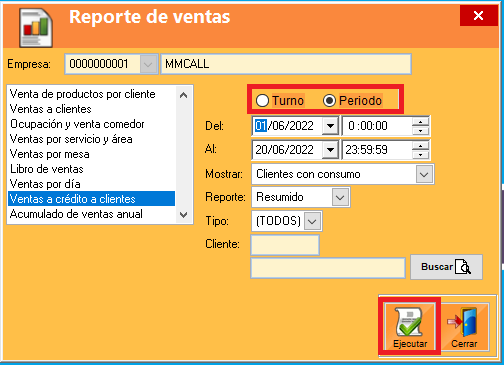Click the Ejecutar report icon button

[410, 327]
